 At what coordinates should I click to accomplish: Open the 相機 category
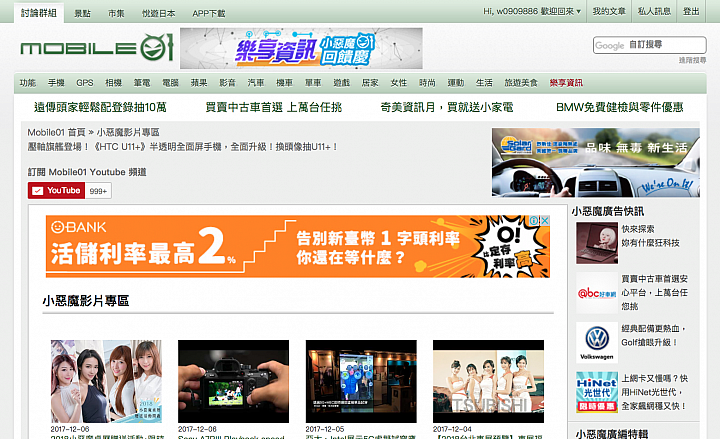(113, 83)
